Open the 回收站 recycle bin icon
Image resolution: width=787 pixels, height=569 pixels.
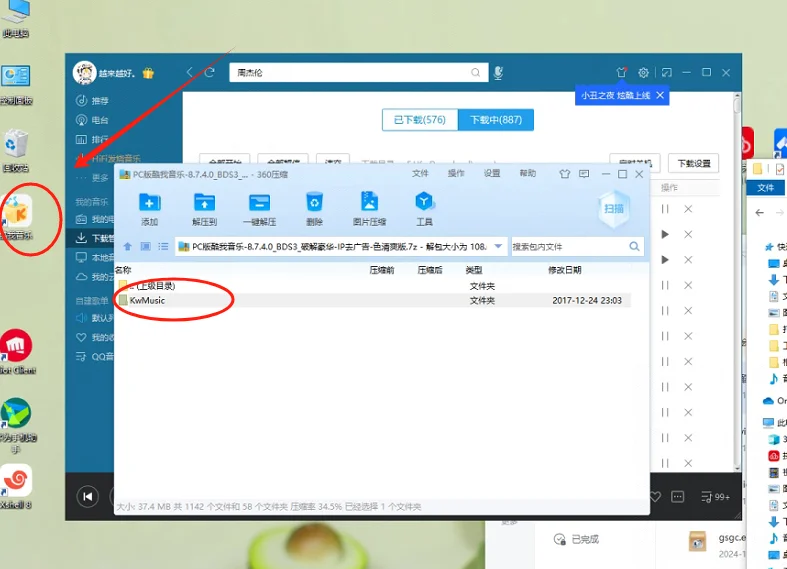tap(16, 151)
